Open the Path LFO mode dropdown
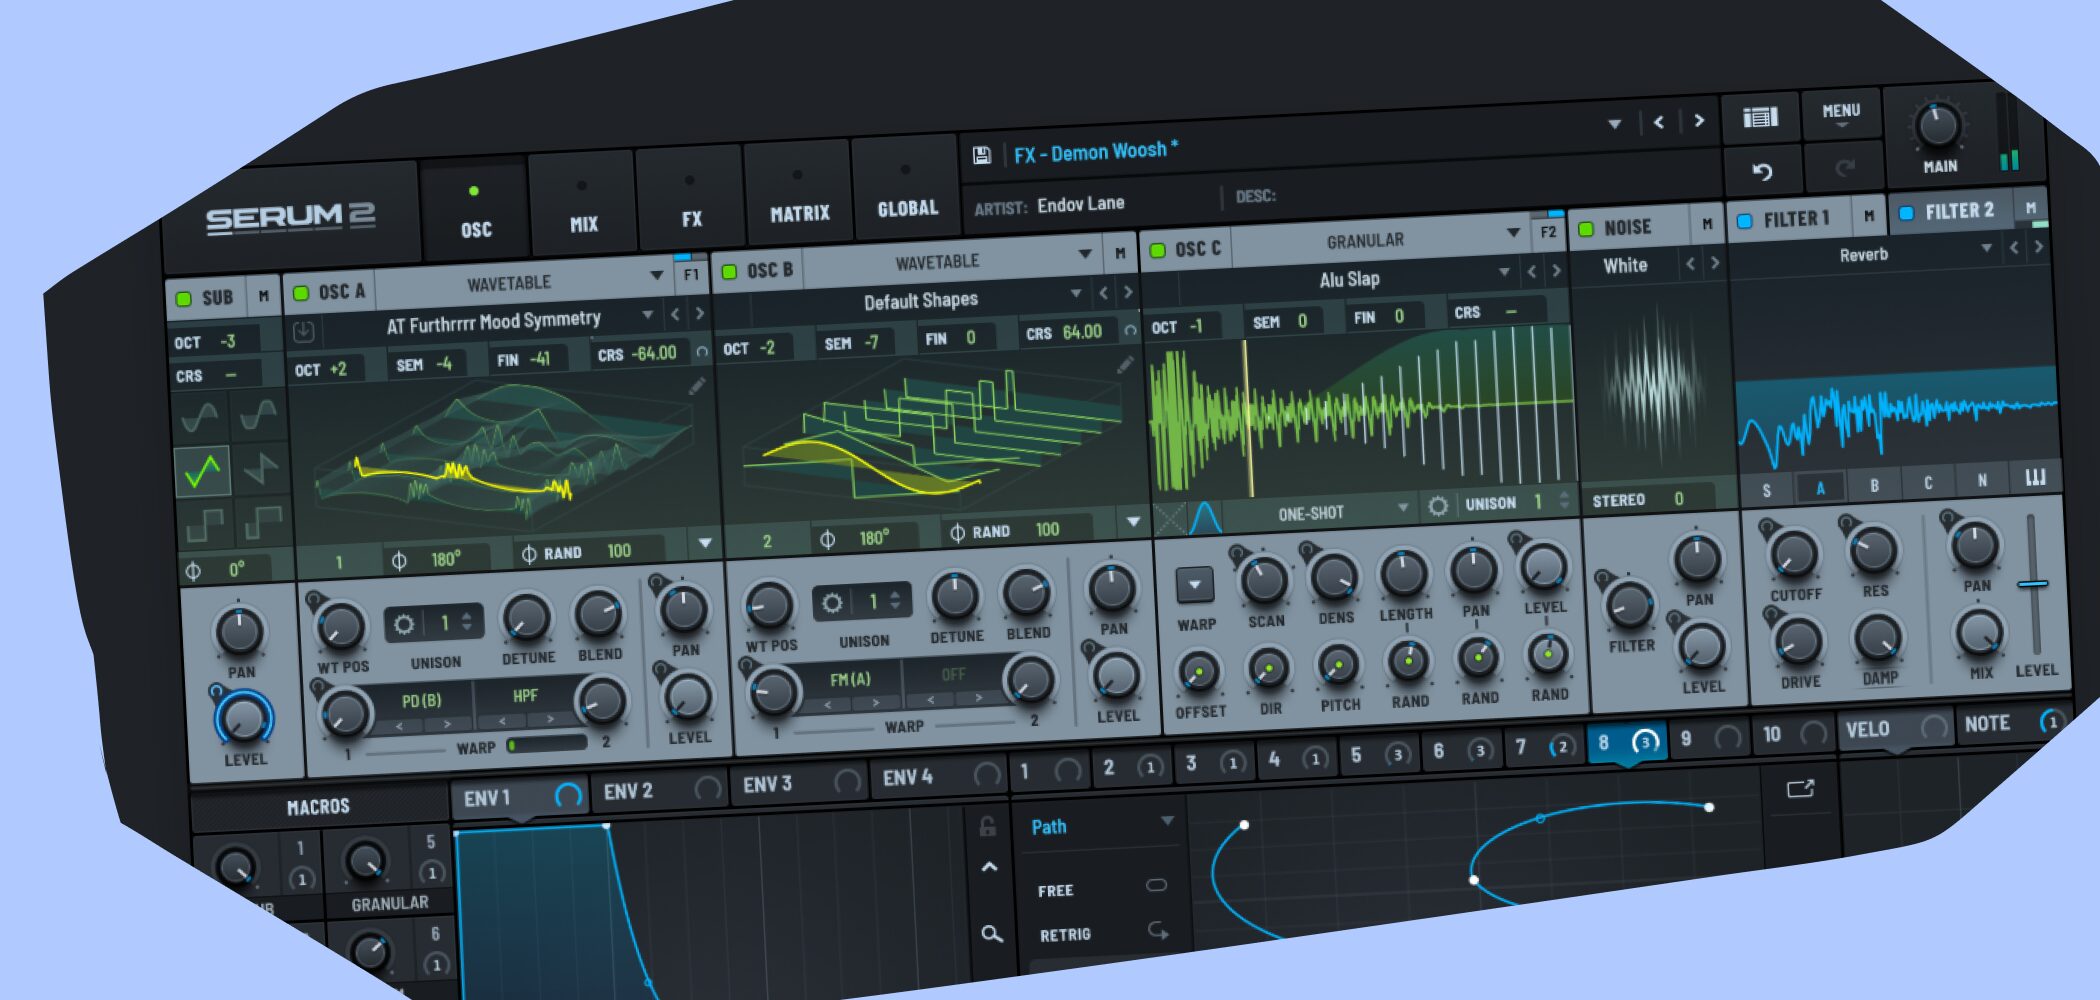 click(x=1166, y=821)
